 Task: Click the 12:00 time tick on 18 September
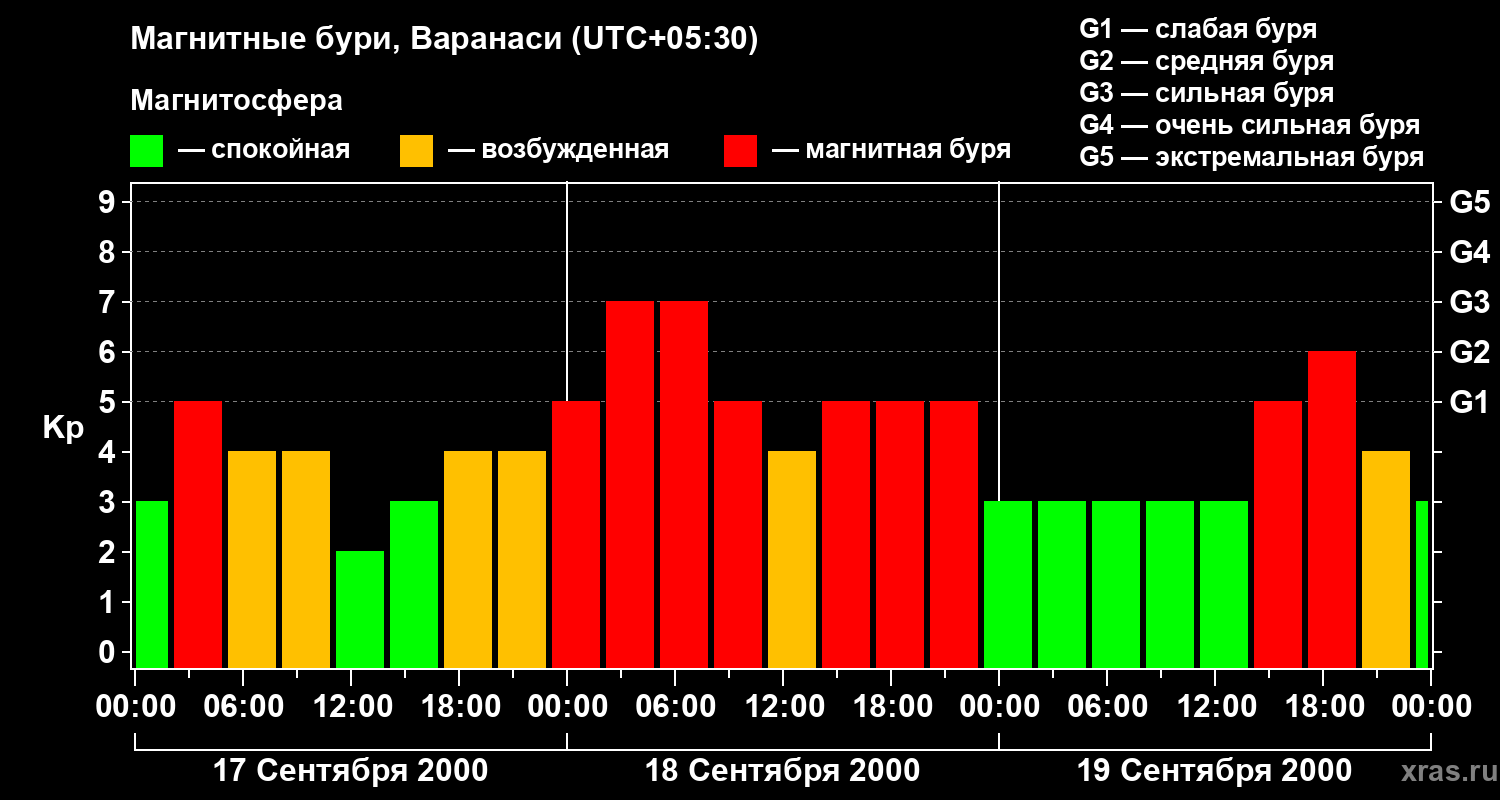coord(783,707)
